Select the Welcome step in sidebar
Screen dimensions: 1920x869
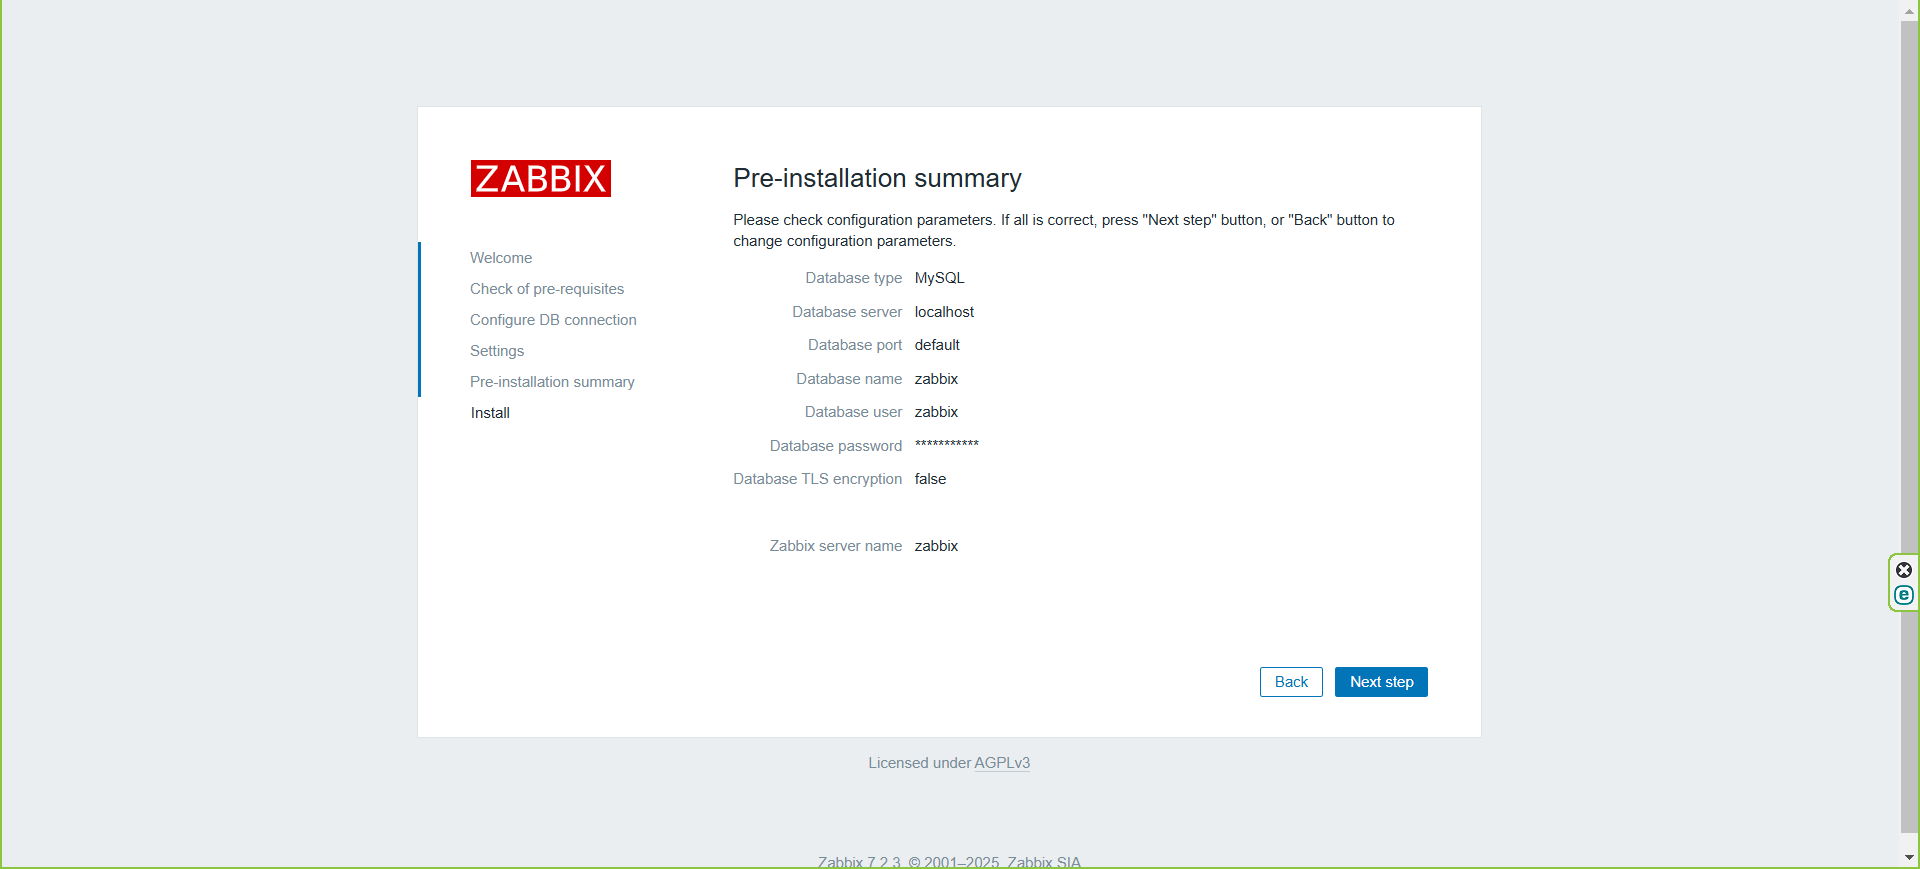click(x=501, y=258)
